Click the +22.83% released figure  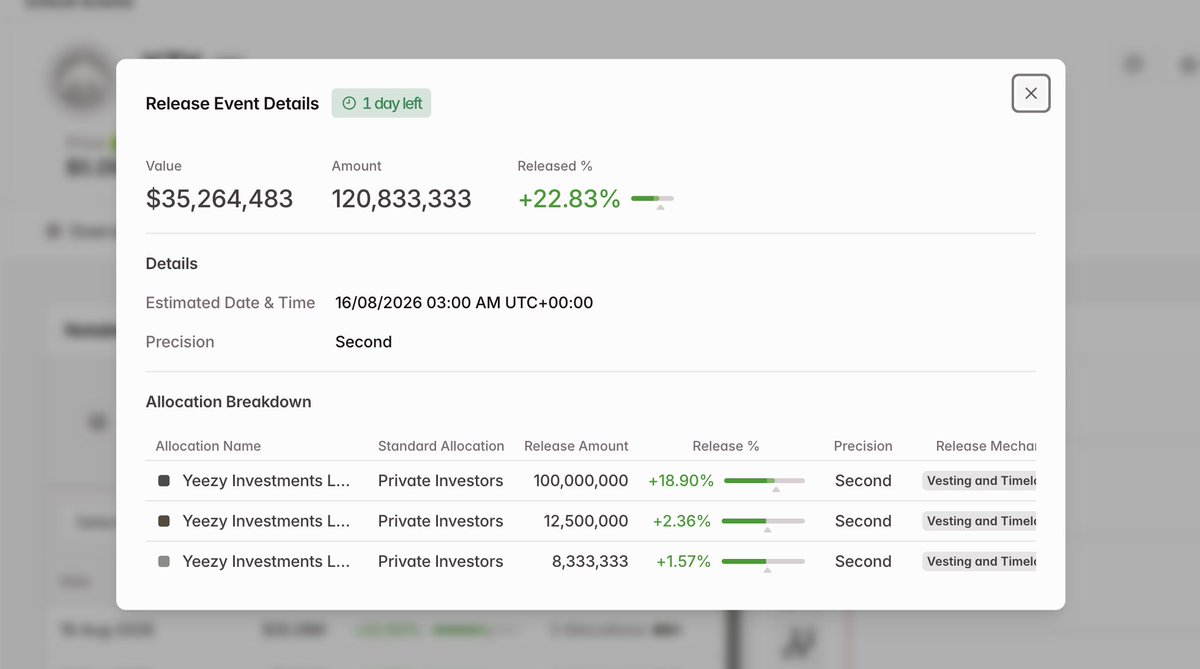click(x=569, y=199)
